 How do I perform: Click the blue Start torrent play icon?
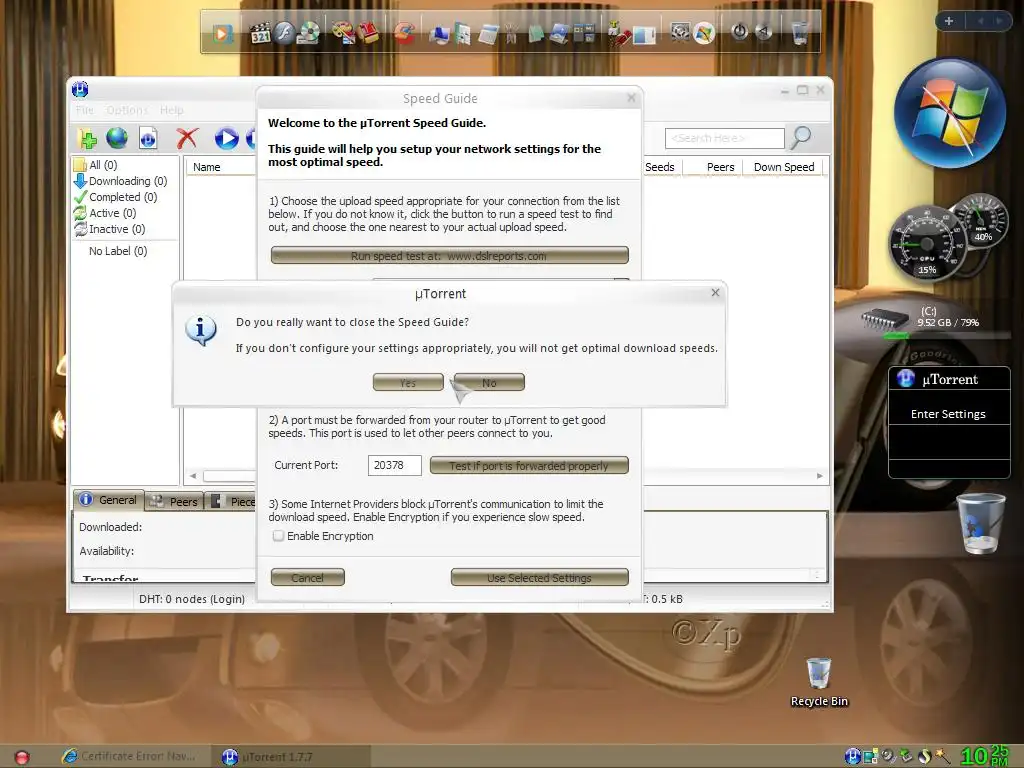227,138
